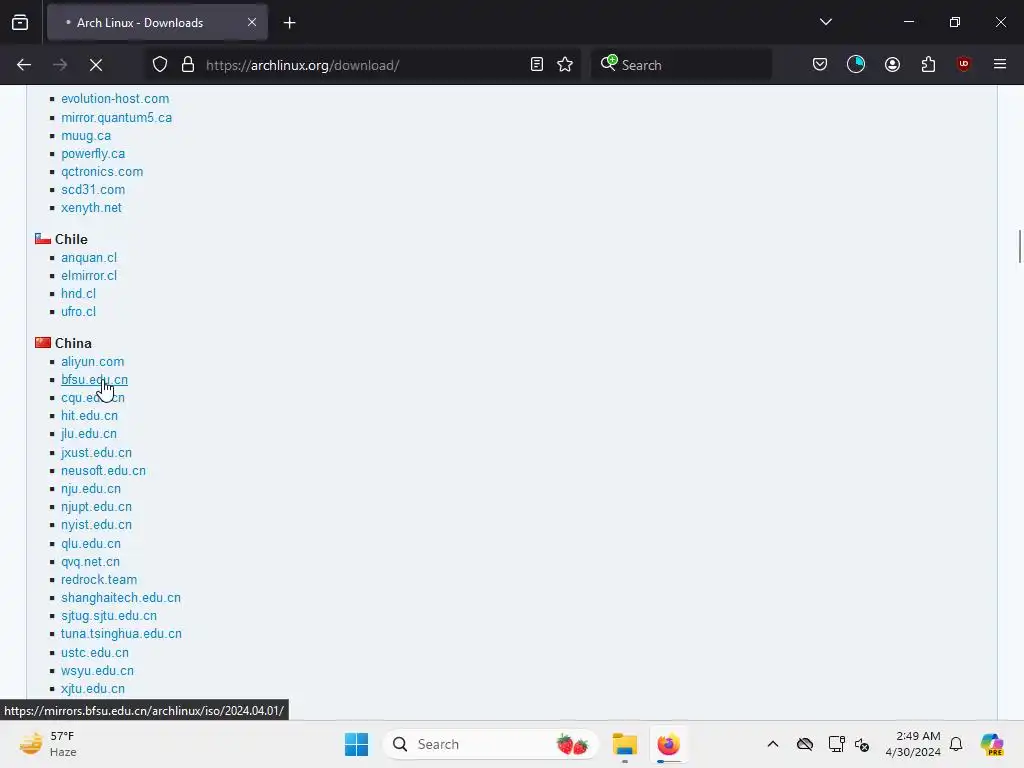The image size is (1024, 768).
Task: Open the wsyu.edu.cn mirror link
Action: point(97,671)
